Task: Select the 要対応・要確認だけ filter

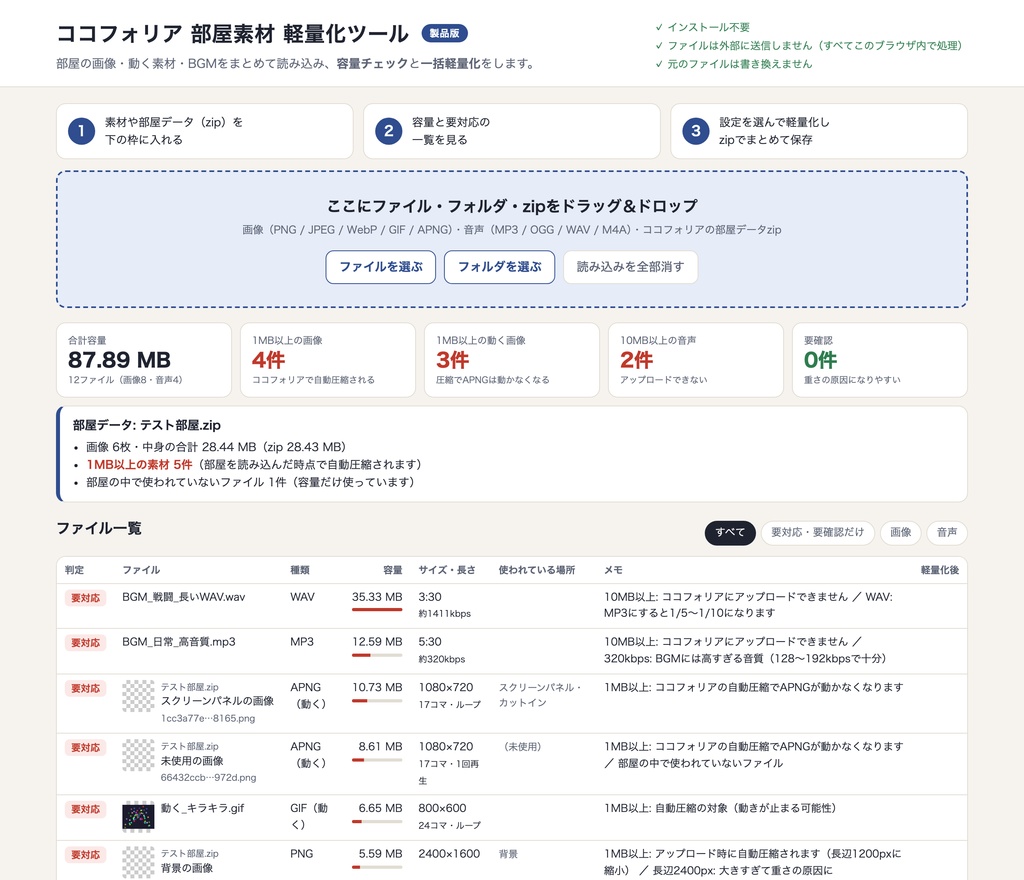Action: [818, 533]
